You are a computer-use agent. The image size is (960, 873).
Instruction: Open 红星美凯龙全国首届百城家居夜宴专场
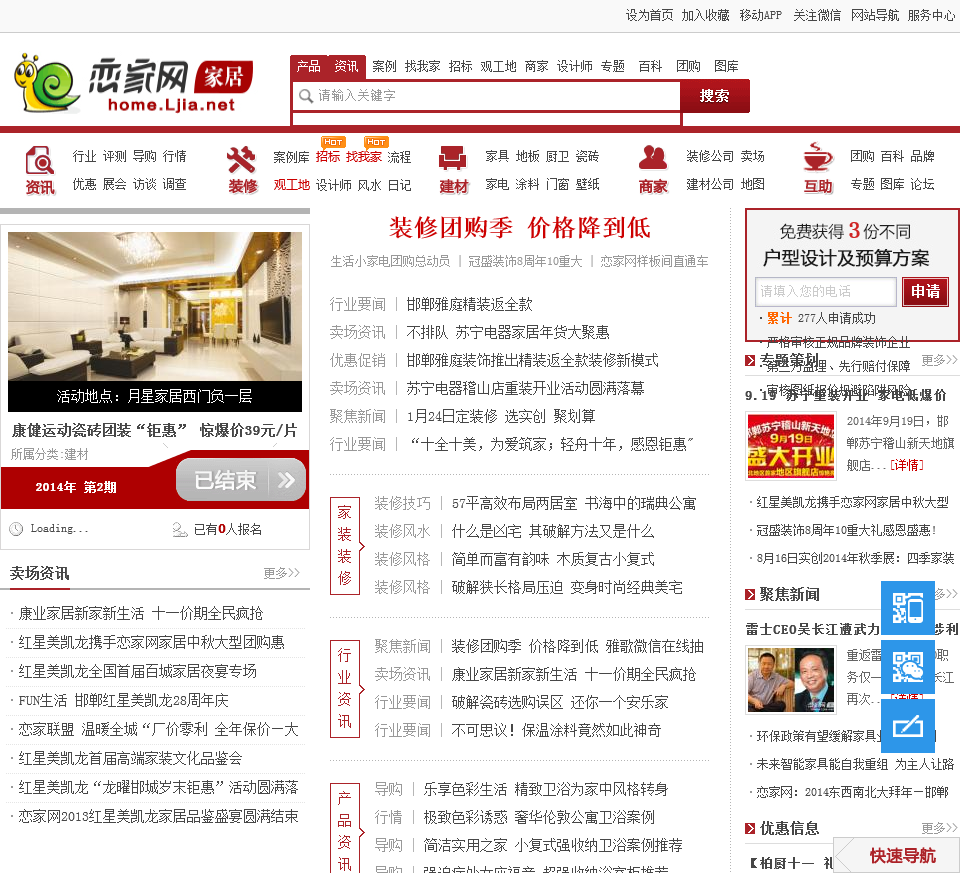tap(138, 672)
